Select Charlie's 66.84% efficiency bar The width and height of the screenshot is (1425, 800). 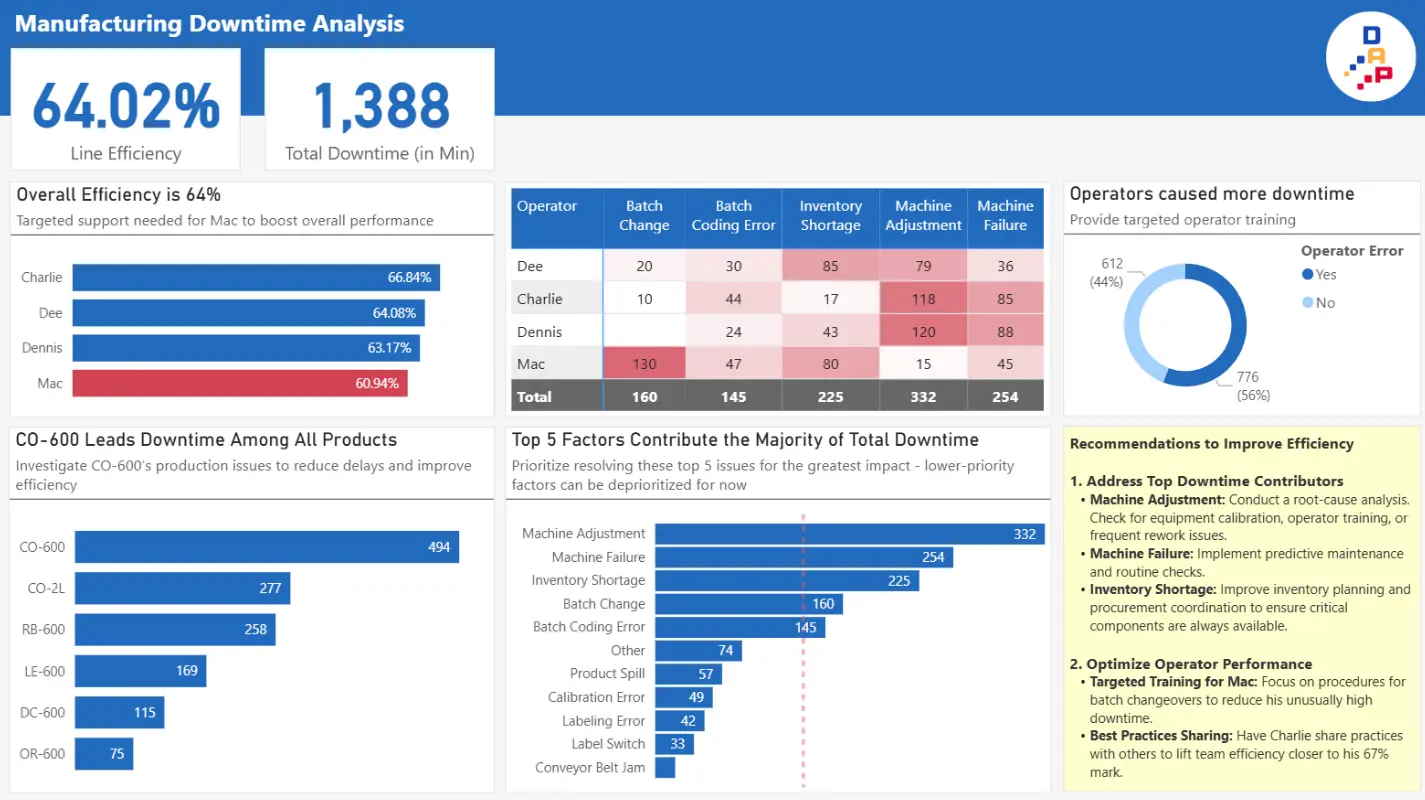(255, 277)
